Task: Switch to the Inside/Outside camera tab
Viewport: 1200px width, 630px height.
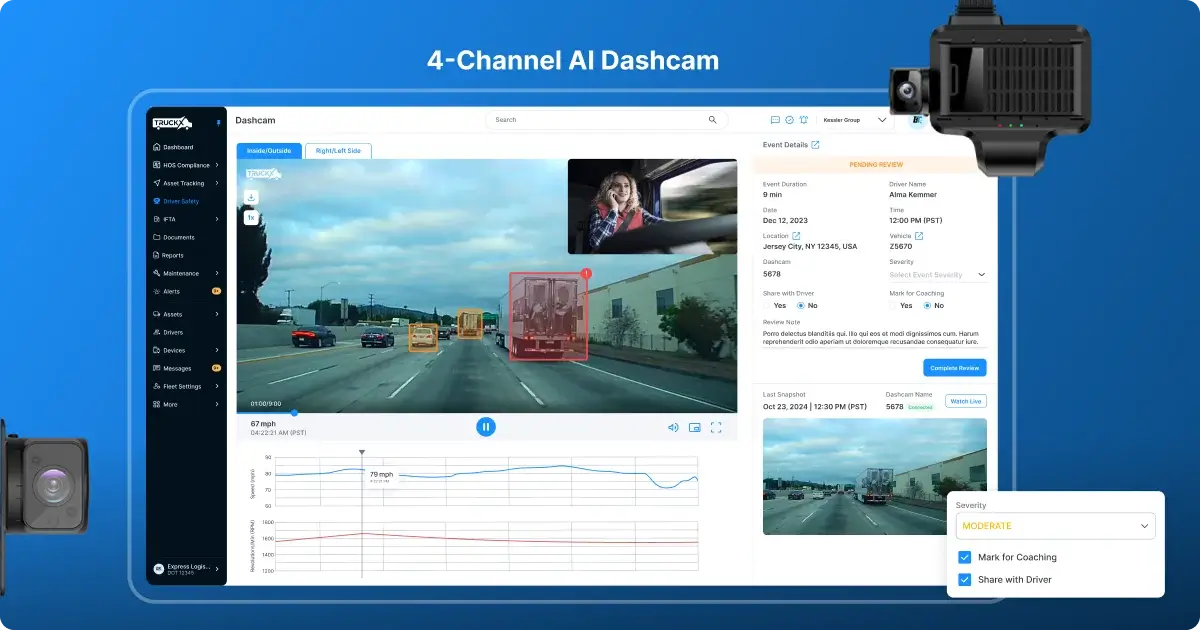Action: tap(268, 151)
